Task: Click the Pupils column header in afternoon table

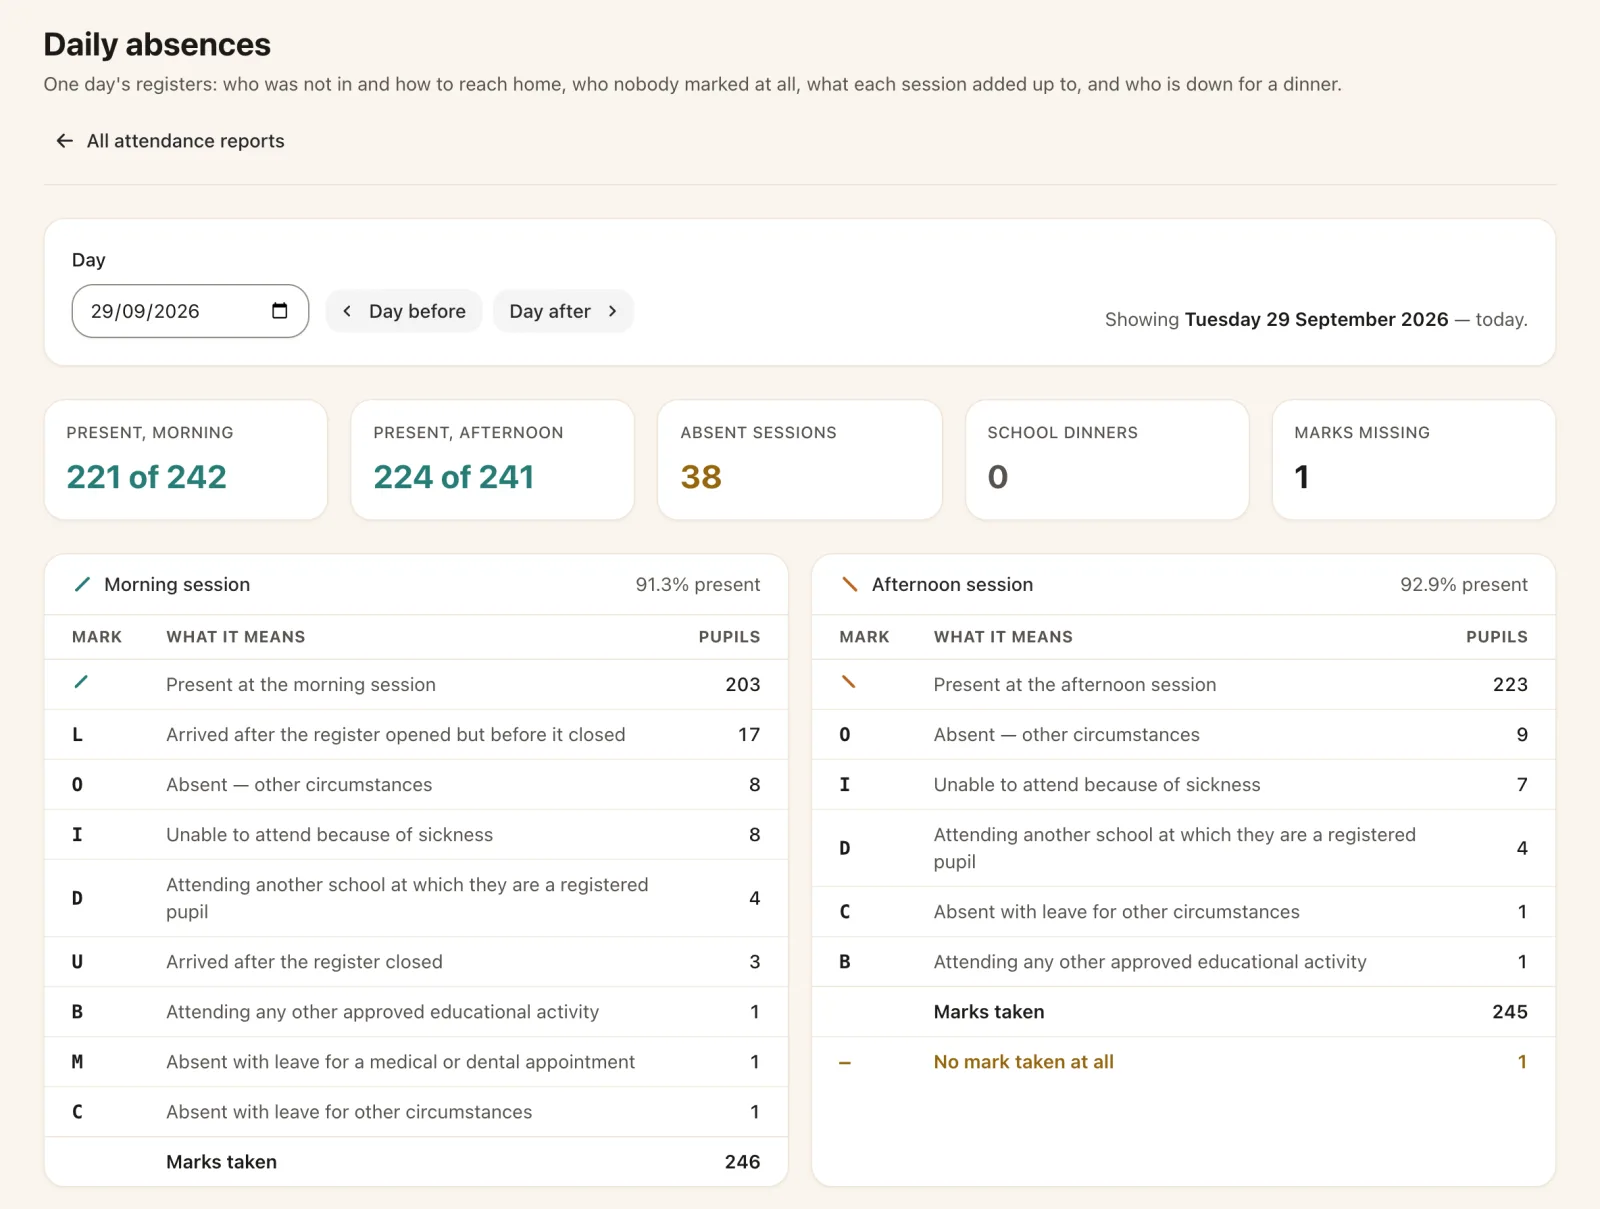Action: pyautogui.click(x=1496, y=637)
